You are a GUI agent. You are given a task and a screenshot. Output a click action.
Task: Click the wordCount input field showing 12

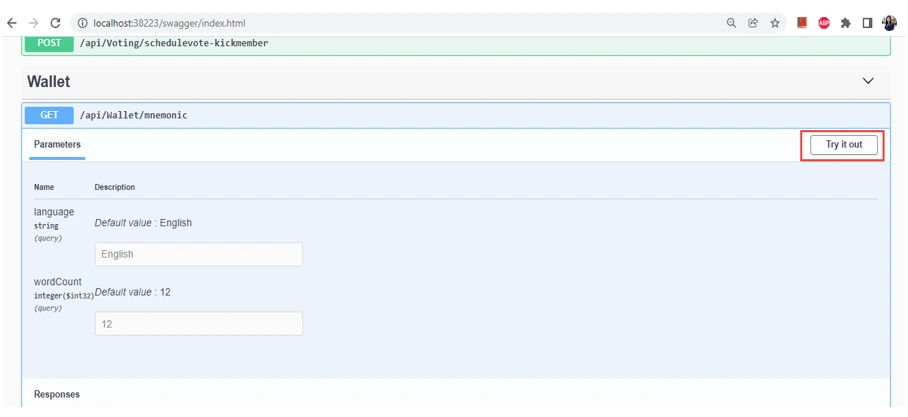(199, 324)
